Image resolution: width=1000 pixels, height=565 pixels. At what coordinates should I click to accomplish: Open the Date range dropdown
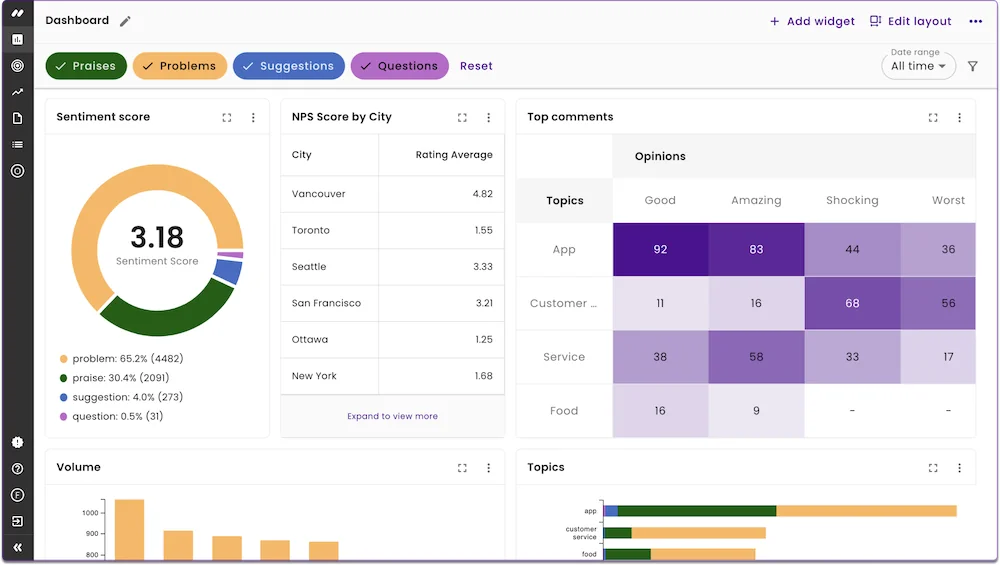[918, 66]
